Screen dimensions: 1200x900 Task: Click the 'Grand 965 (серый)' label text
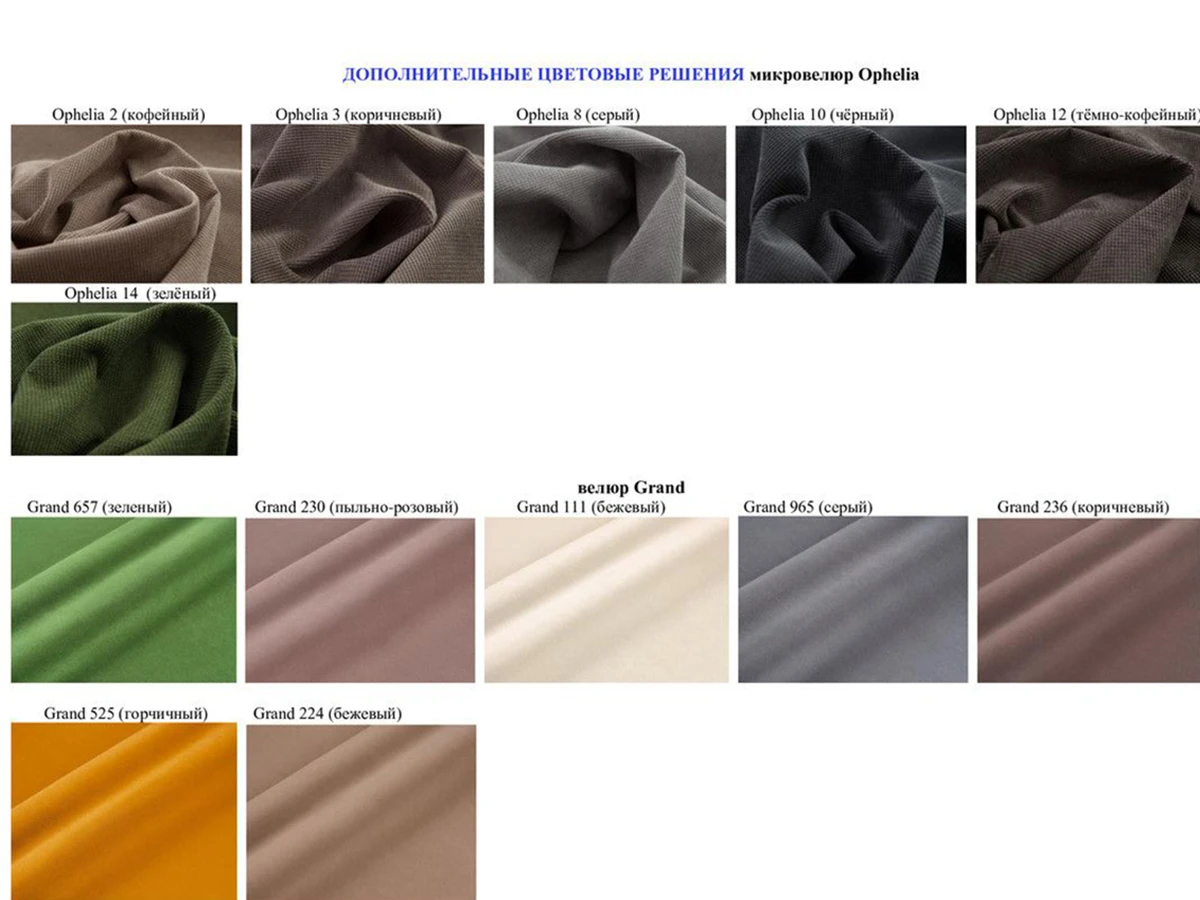807,508
